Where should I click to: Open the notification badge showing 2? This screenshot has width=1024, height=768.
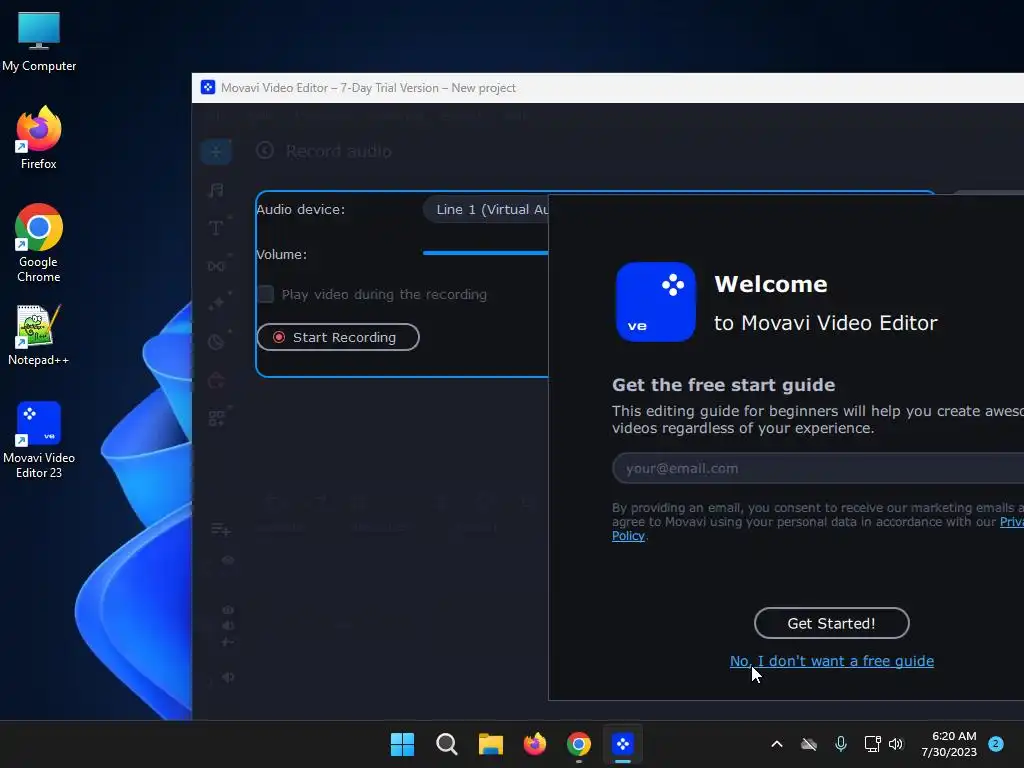(x=996, y=743)
